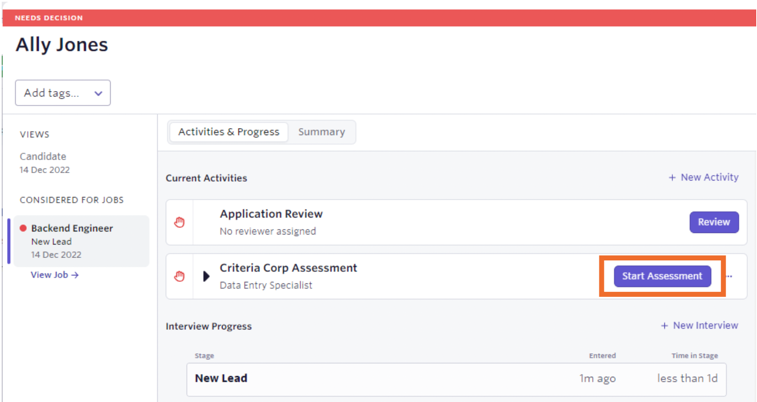Click the Start Assessment button
Viewport: 757px width, 402px height.
(662, 276)
